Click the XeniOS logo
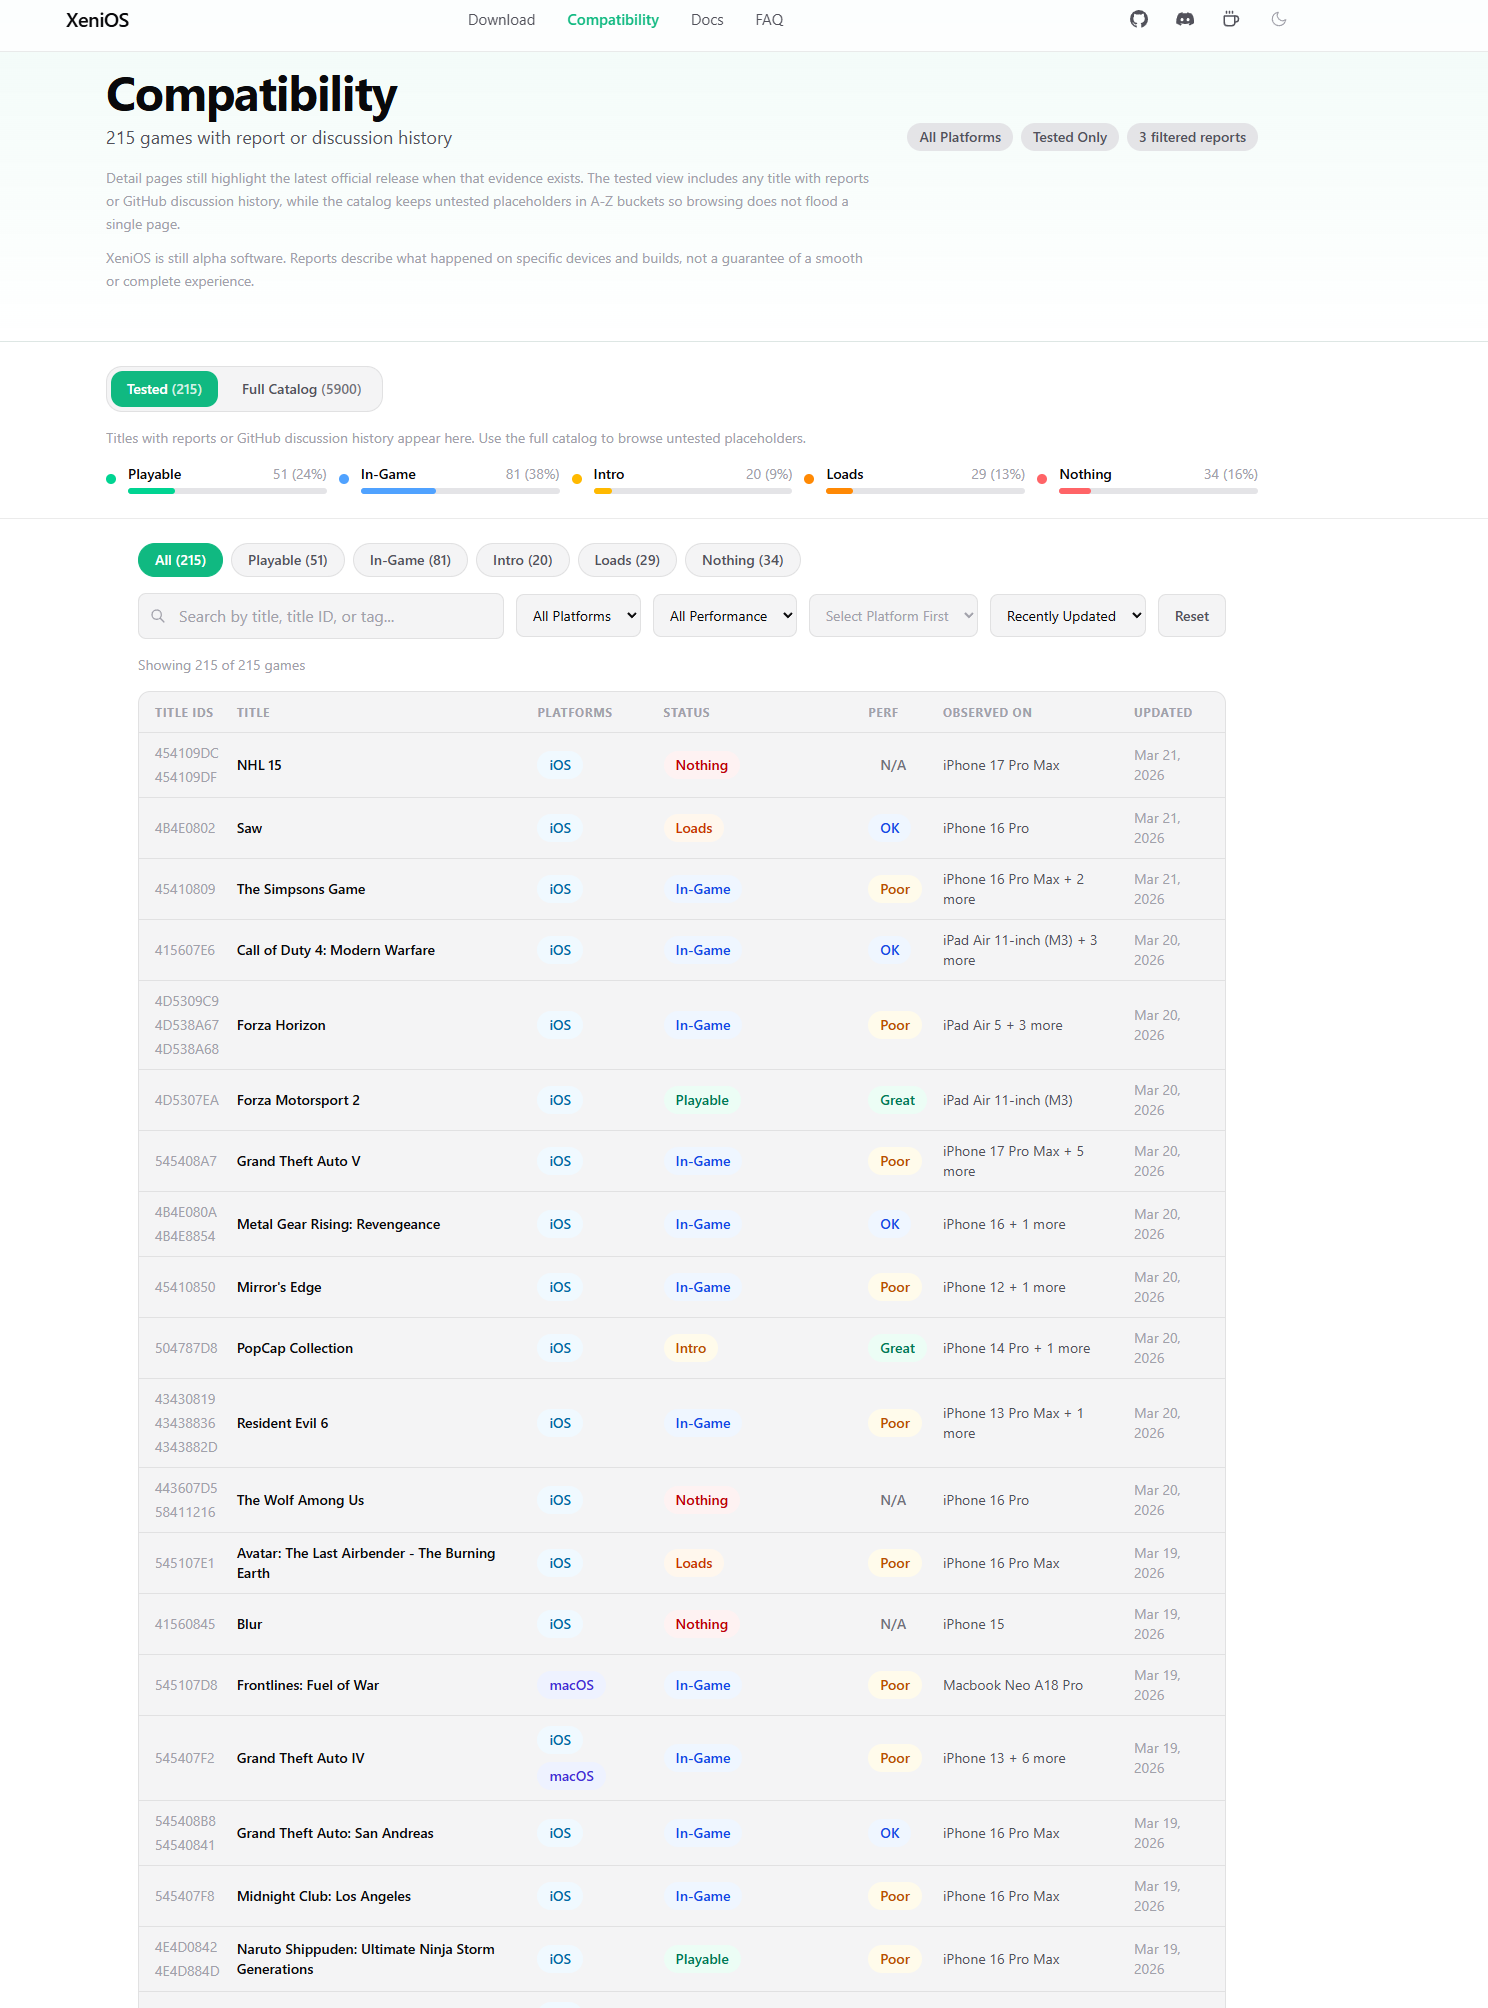Viewport: 1488px width, 2008px height. [97, 20]
